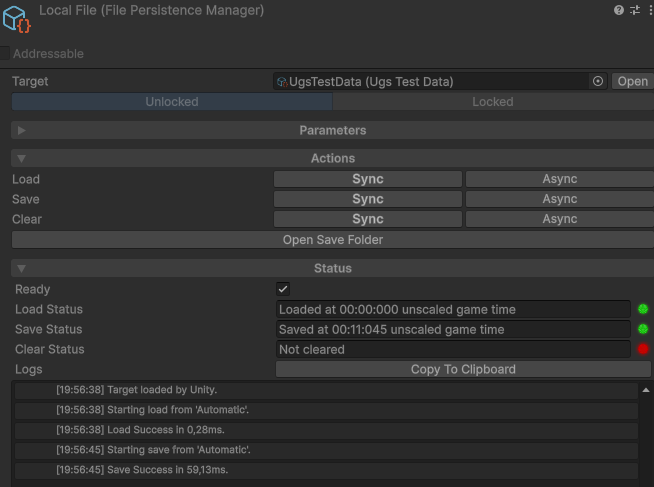The width and height of the screenshot is (654, 487).
Task: Open the preset selector sliders icon
Action: click(635, 10)
